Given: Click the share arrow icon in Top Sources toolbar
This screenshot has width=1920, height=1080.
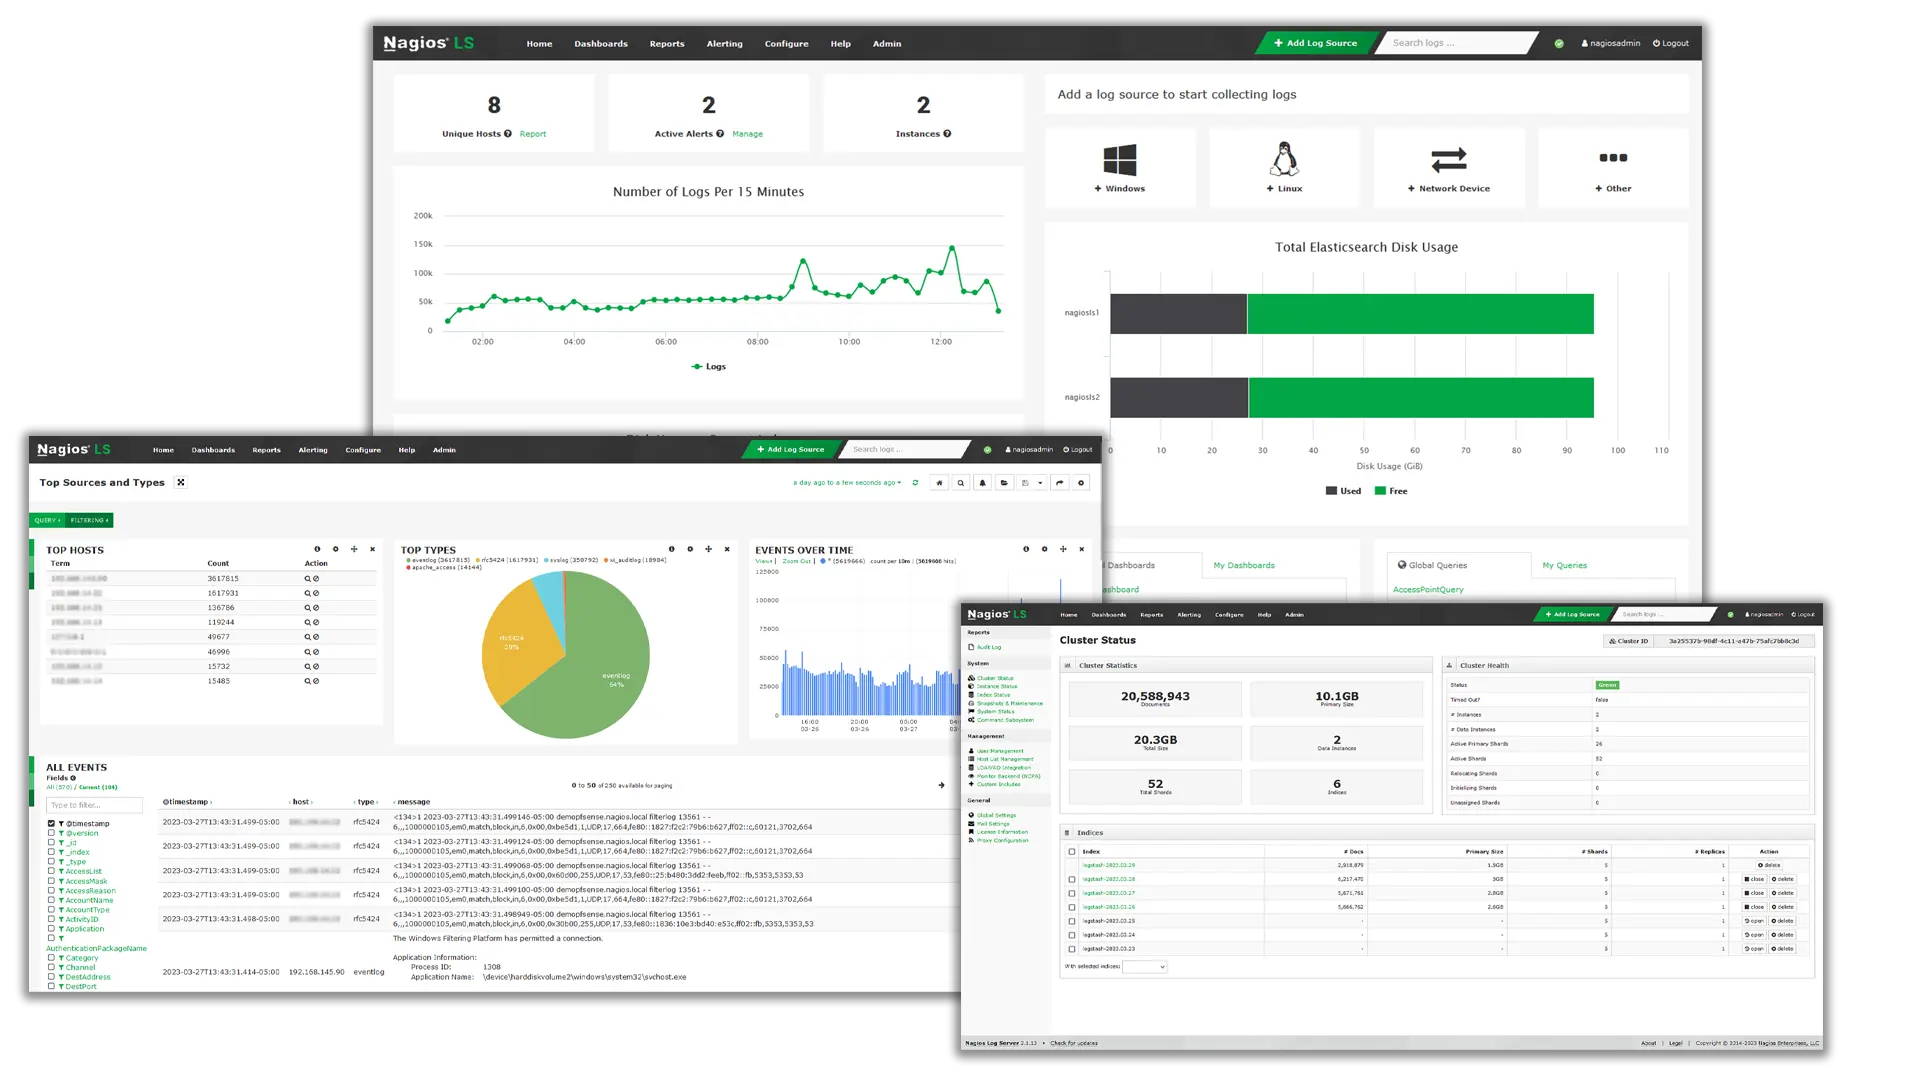Looking at the screenshot, I should tap(1060, 483).
